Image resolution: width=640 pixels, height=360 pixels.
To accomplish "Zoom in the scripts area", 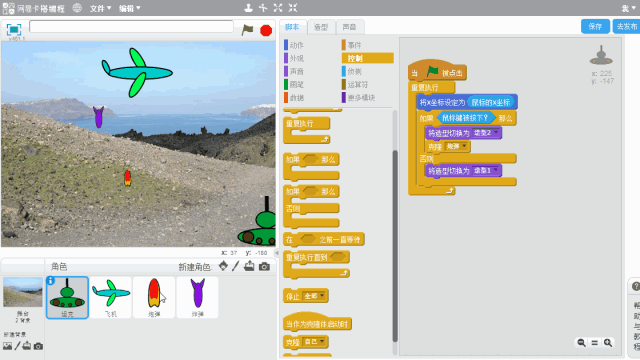I will click(x=608, y=343).
